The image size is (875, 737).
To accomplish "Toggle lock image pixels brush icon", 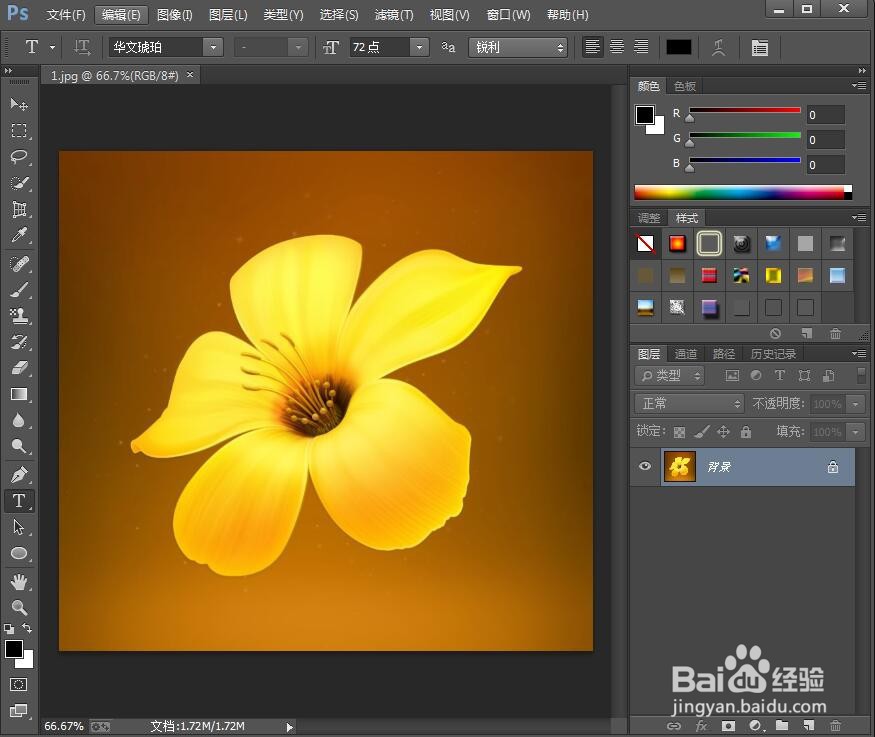I will 701,431.
